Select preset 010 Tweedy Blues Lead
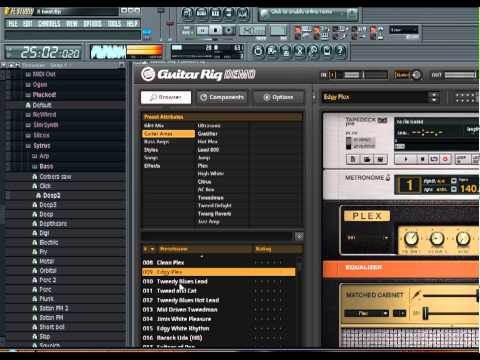 (x=219, y=281)
